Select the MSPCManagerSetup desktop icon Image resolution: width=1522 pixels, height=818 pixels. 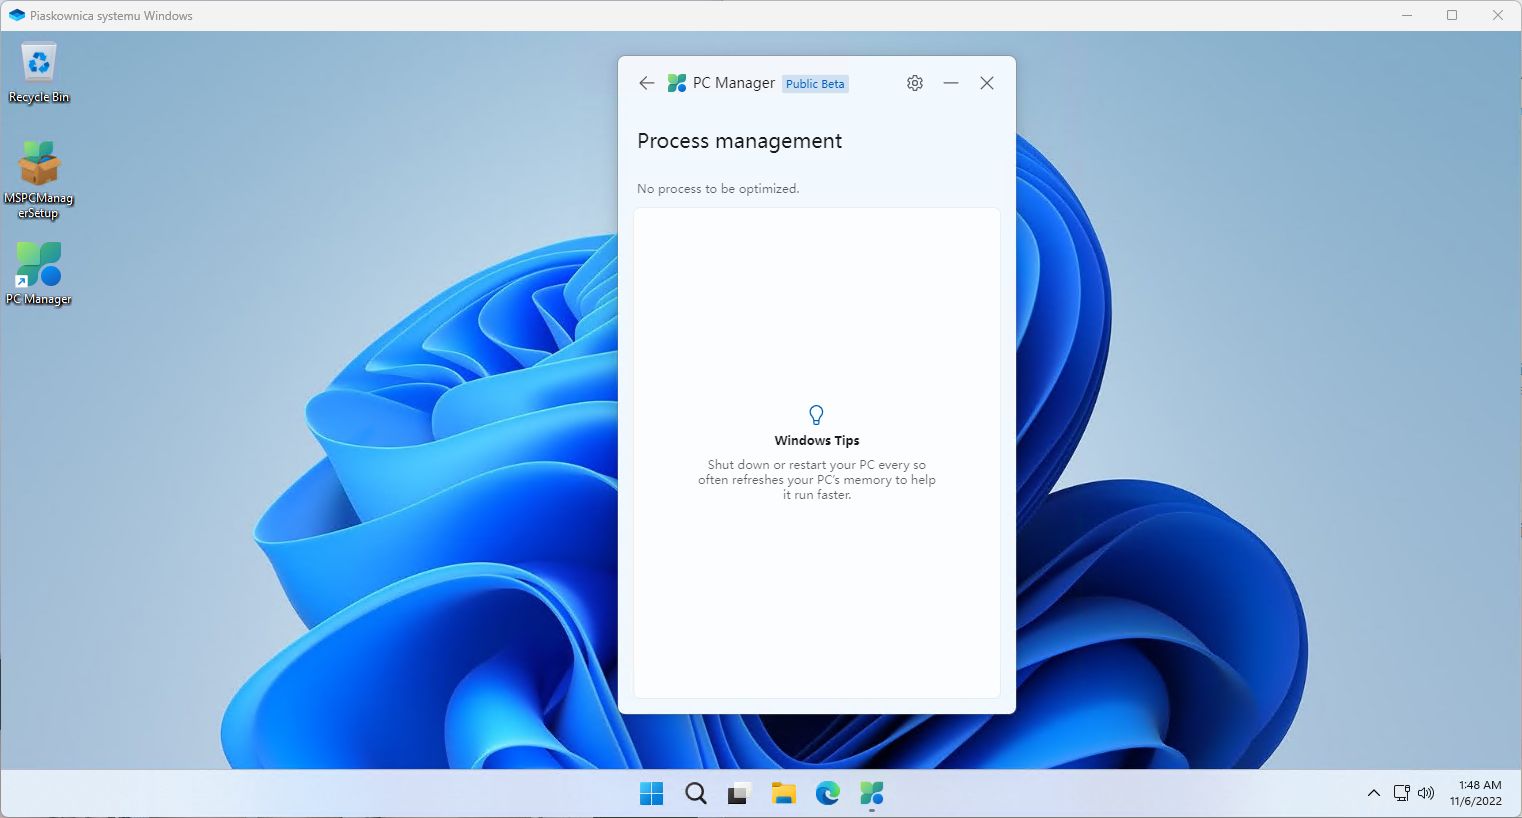click(39, 180)
